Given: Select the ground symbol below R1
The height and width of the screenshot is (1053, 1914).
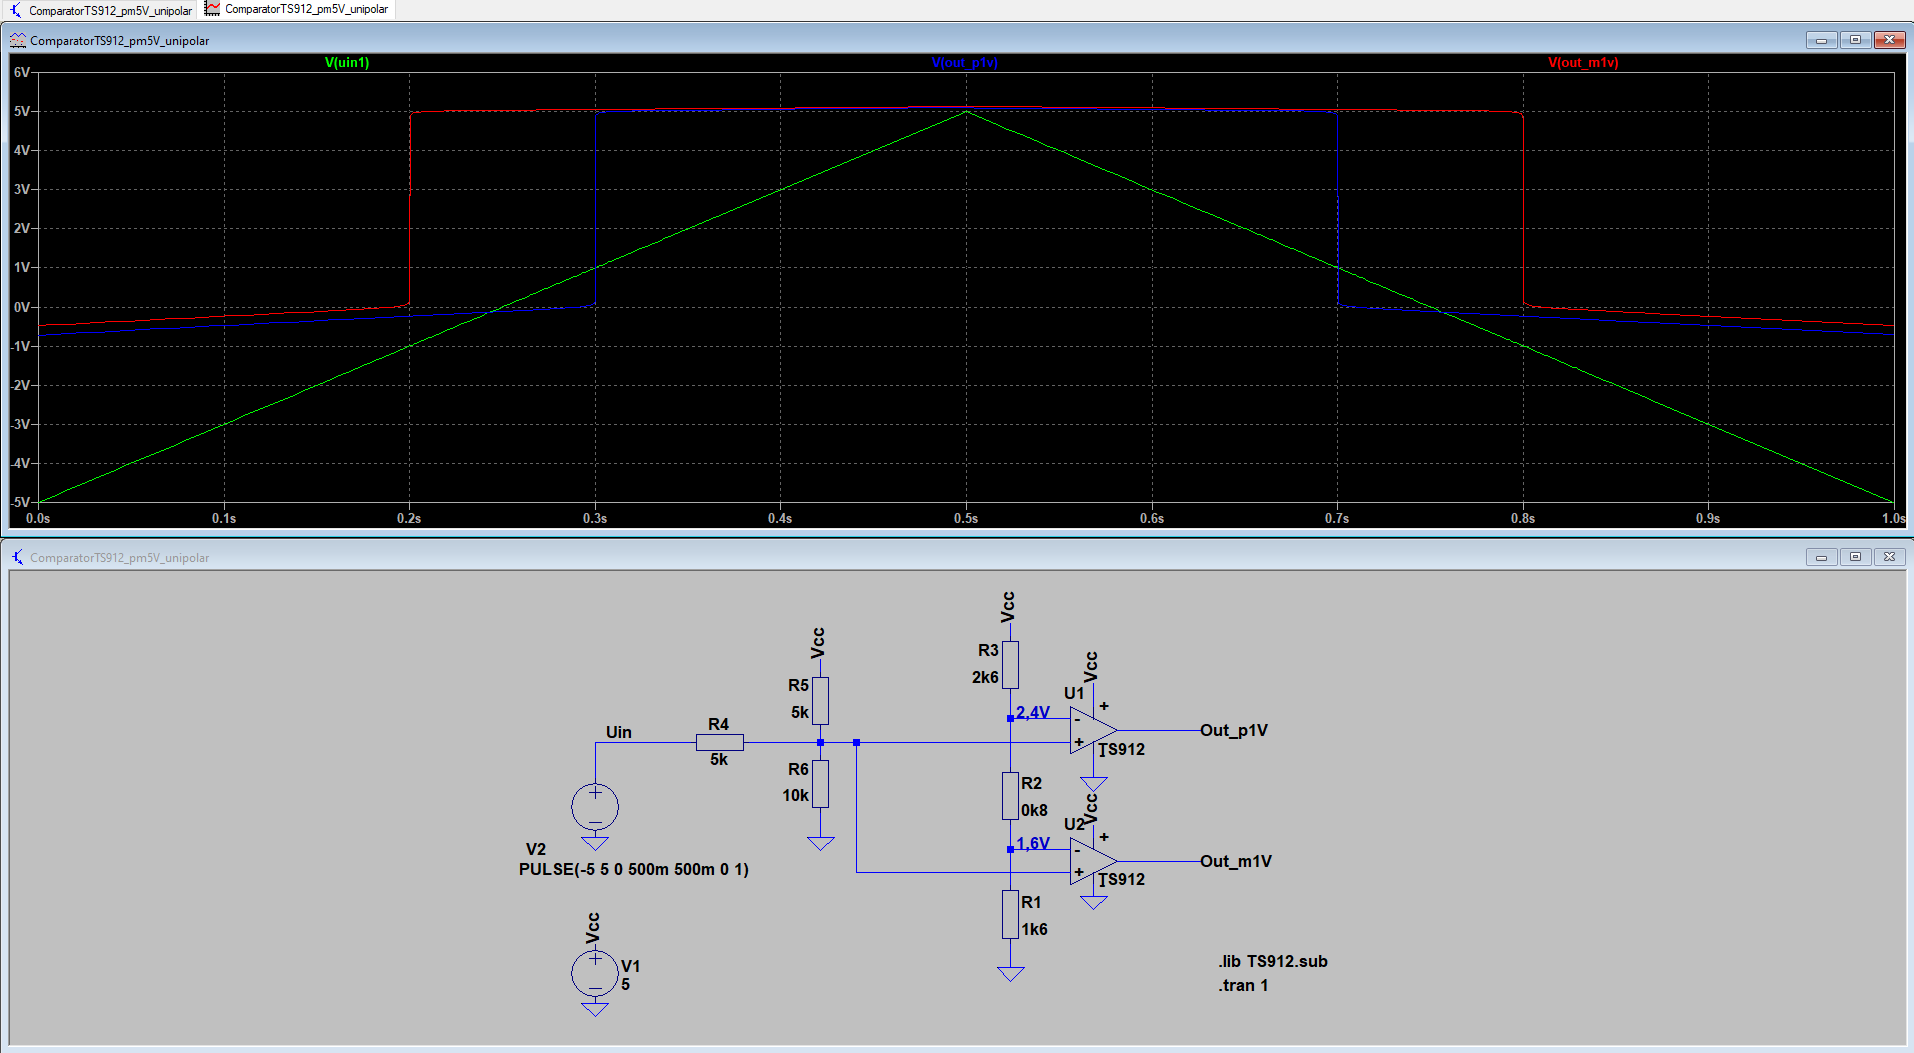Looking at the screenshot, I should pyautogui.click(x=1010, y=974).
